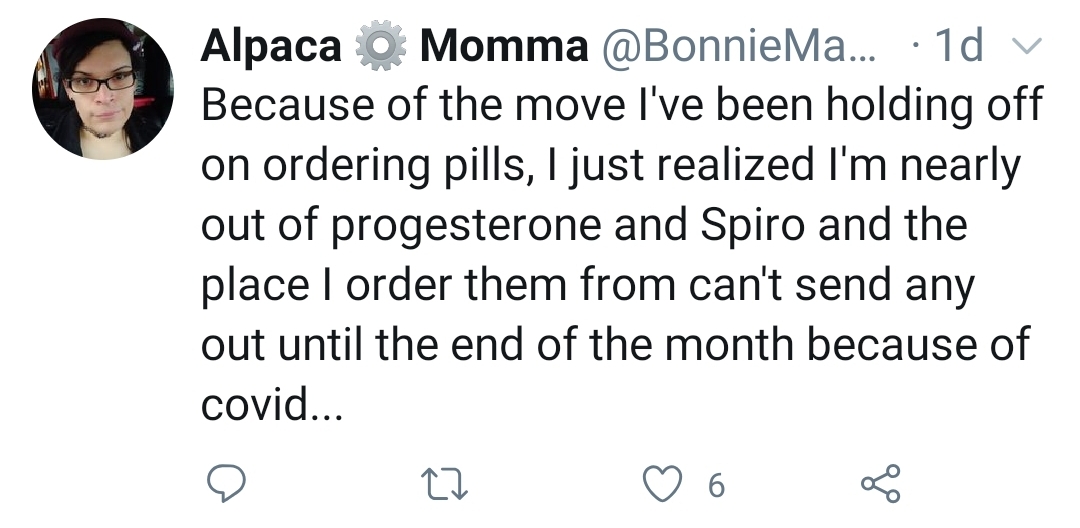Click the word progesterone in the tweet
Image resolution: width=1080 pixels, height=528 pixels.
click(x=466, y=226)
